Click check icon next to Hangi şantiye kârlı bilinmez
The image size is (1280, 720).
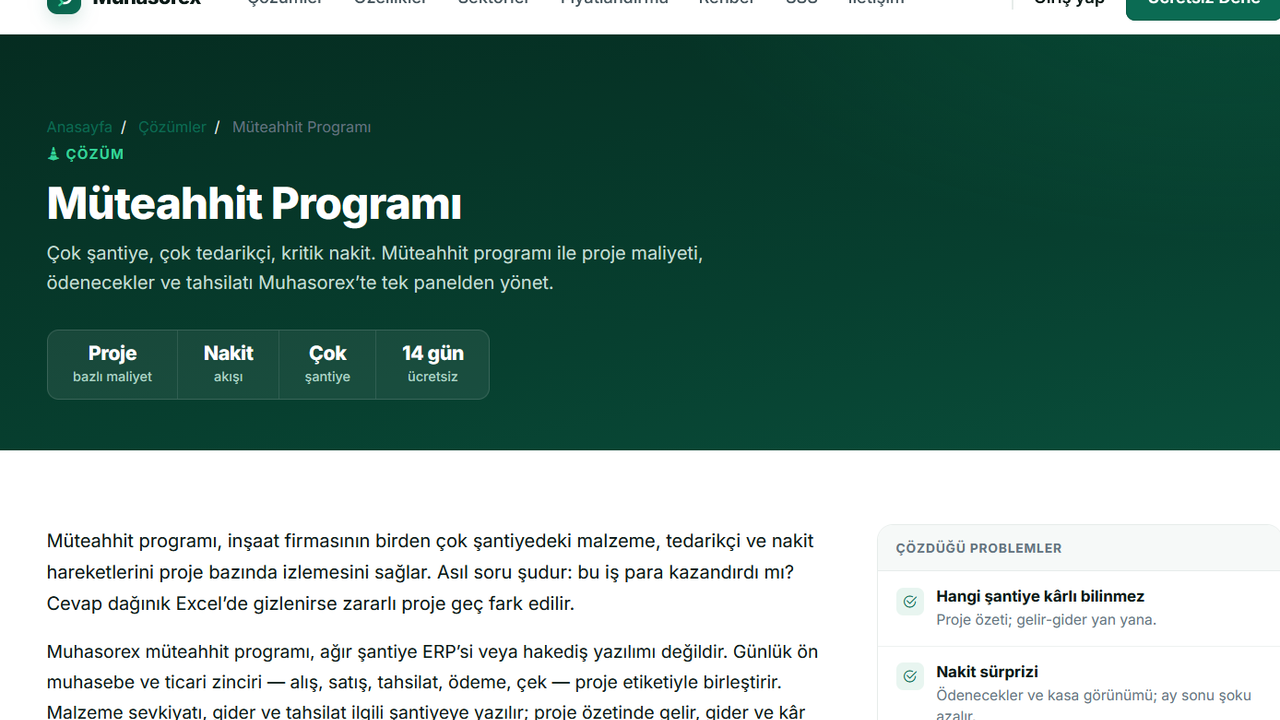(910, 602)
